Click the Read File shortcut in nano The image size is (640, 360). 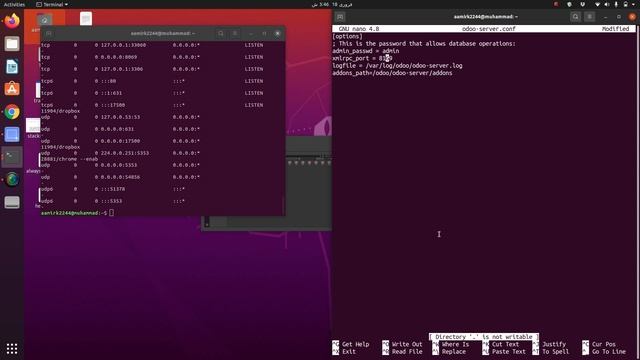point(402,351)
